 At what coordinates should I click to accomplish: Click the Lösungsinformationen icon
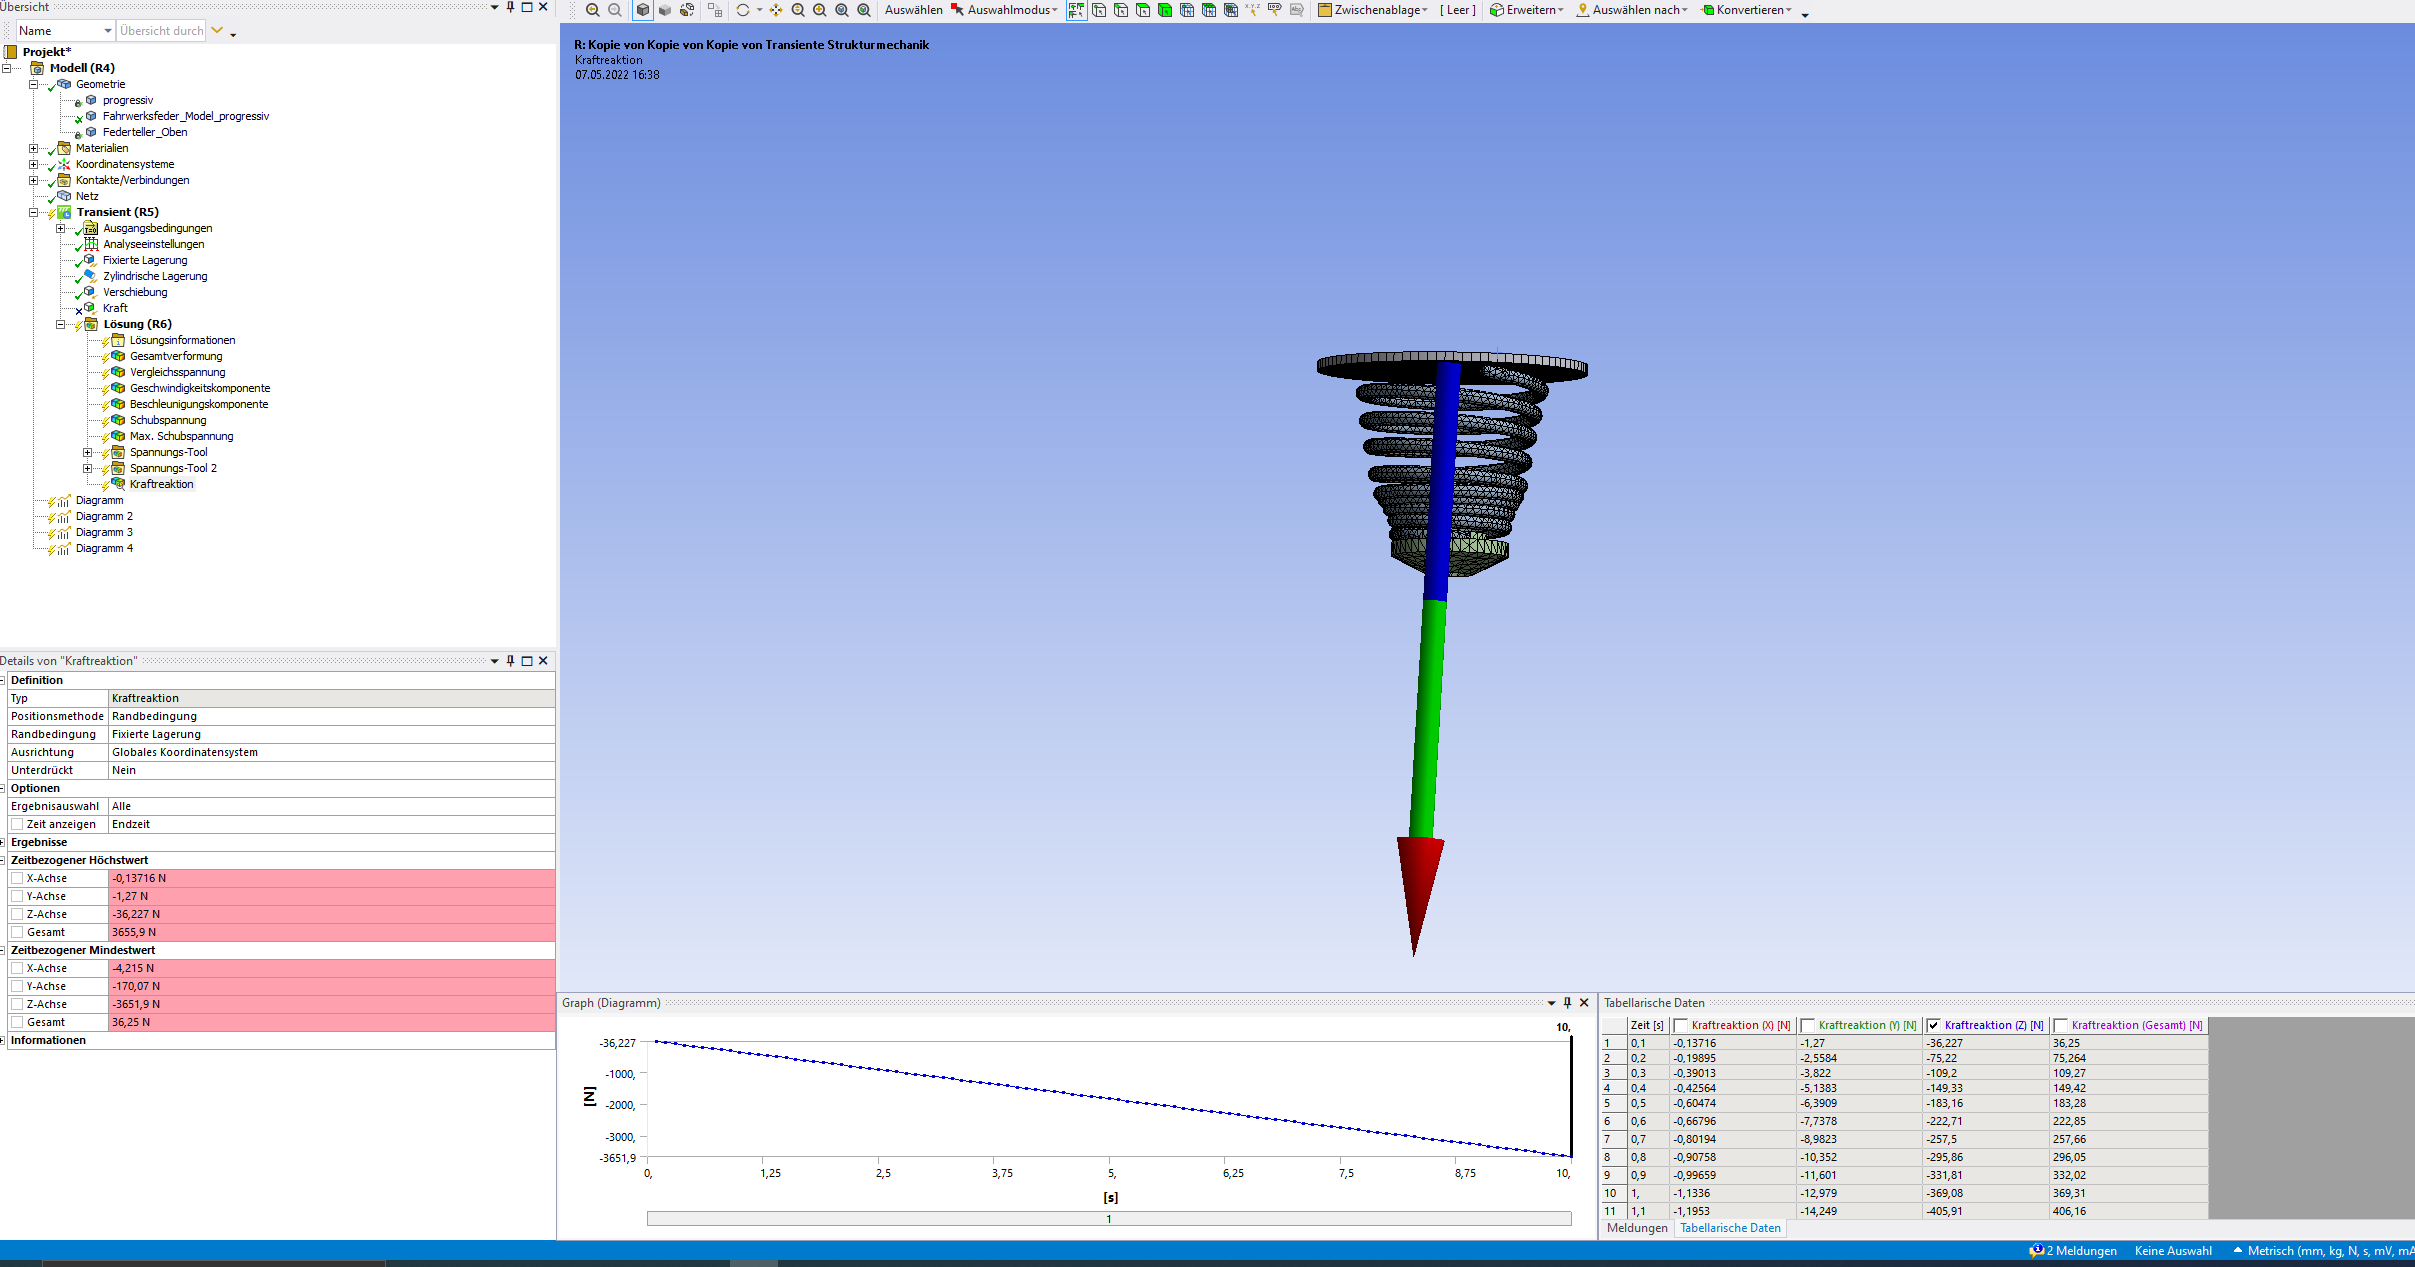(118, 340)
